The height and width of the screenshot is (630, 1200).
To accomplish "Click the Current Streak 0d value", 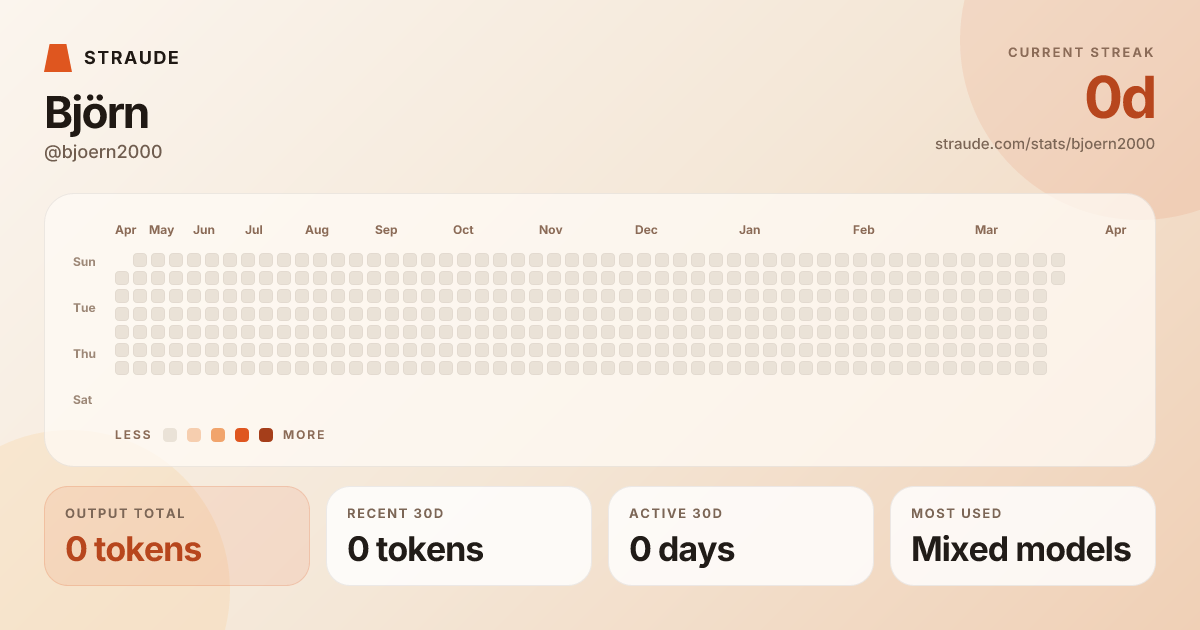I will (x=1120, y=99).
